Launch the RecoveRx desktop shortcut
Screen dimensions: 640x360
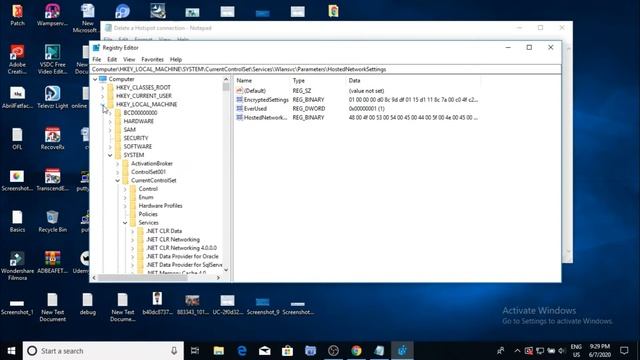(52, 138)
